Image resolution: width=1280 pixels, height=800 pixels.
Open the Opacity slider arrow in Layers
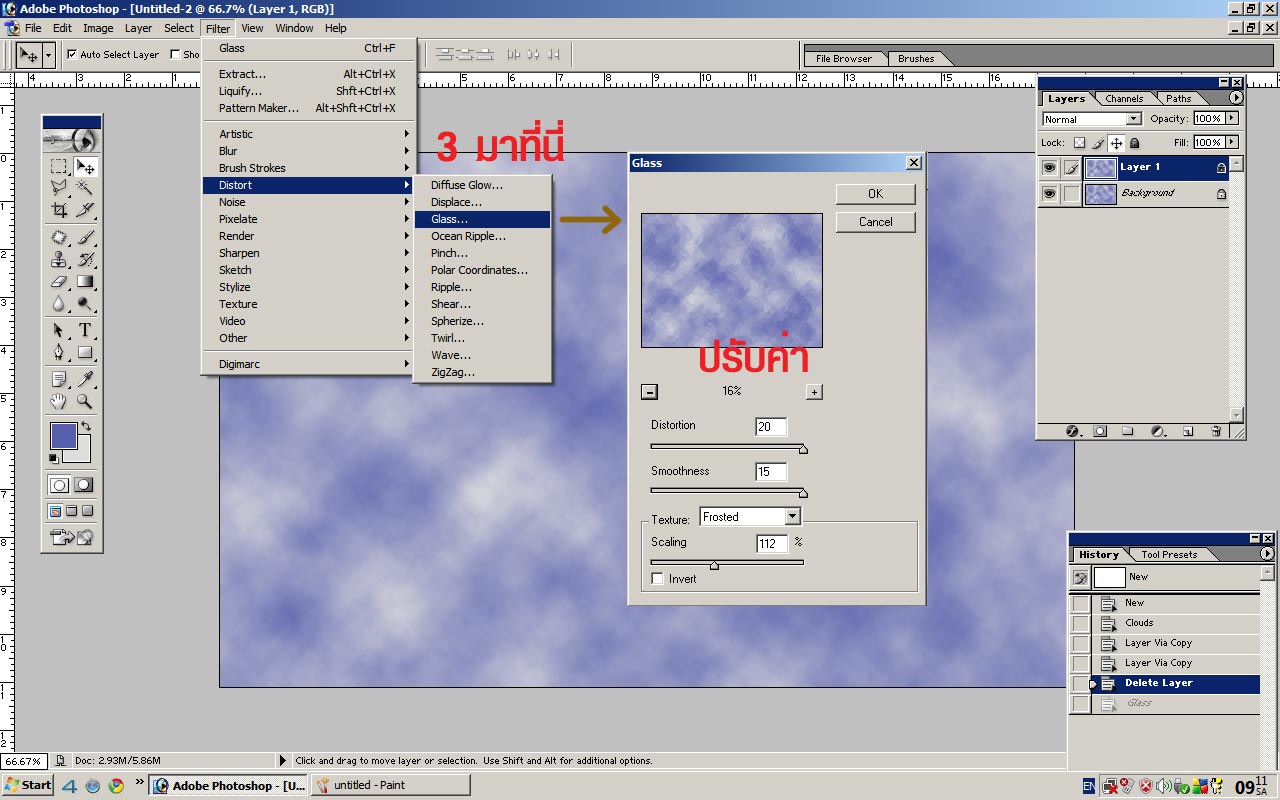coord(1232,118)
